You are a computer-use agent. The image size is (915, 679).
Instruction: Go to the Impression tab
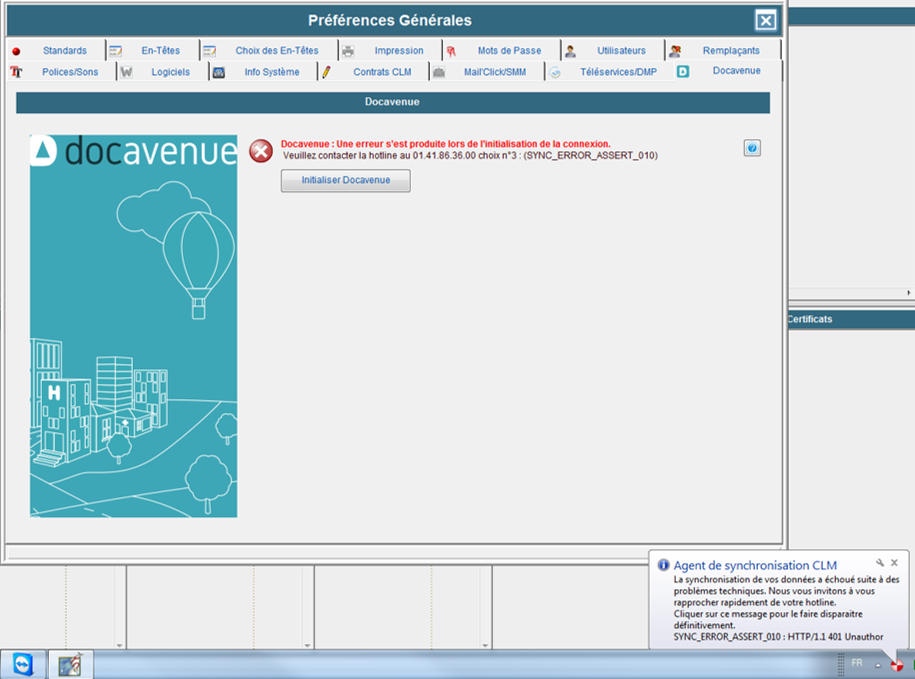click(399, 50)
